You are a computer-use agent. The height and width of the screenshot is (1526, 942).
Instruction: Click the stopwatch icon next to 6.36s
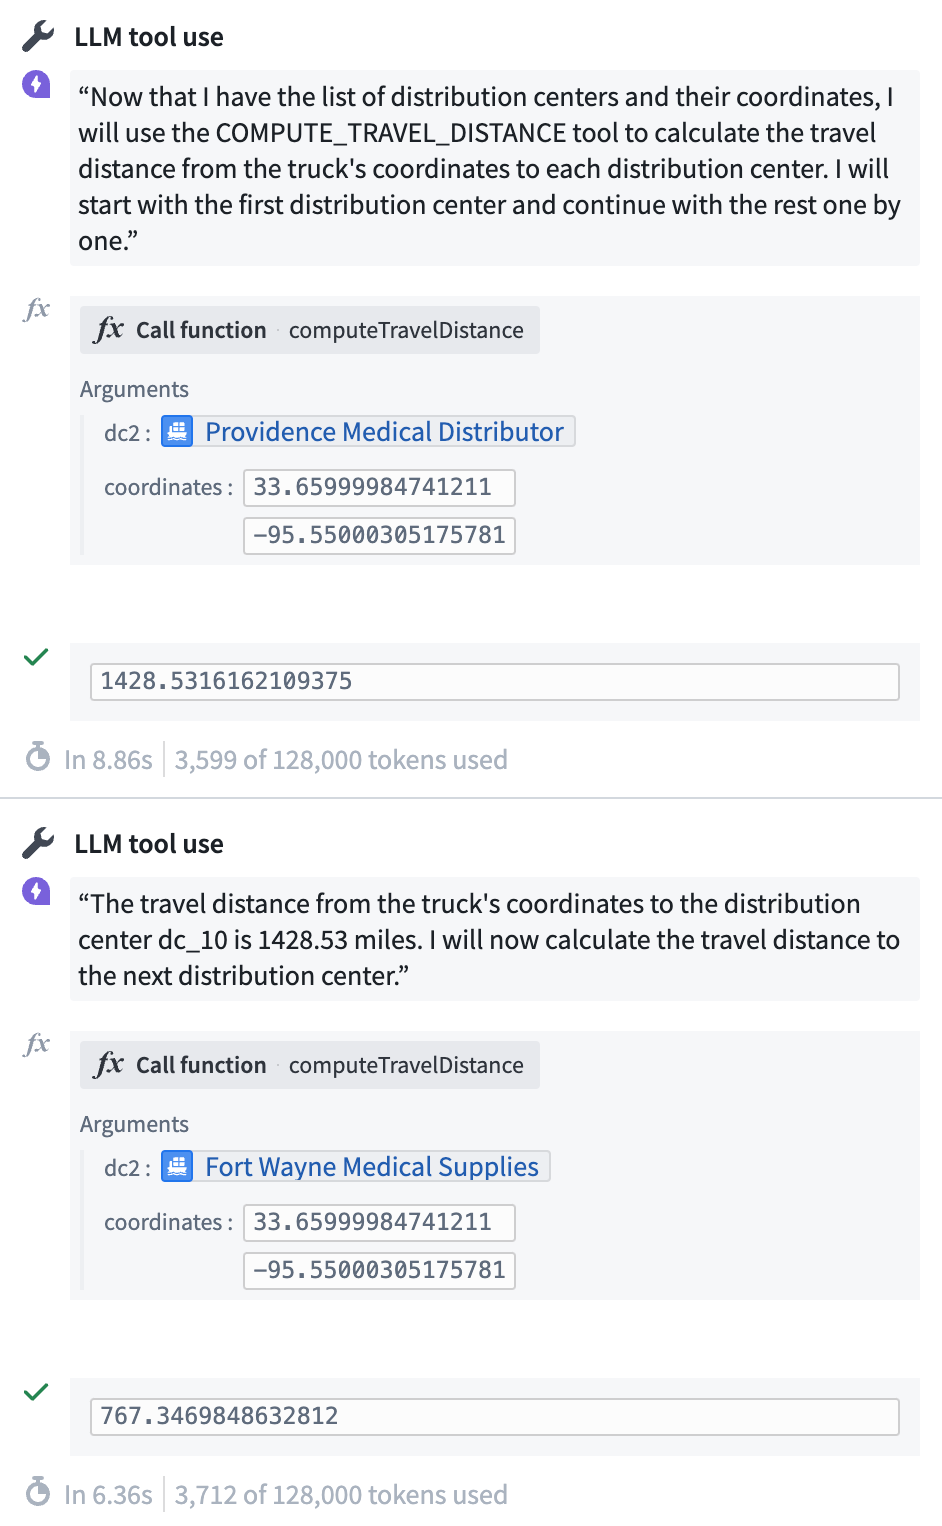(x=38, y=1493)
